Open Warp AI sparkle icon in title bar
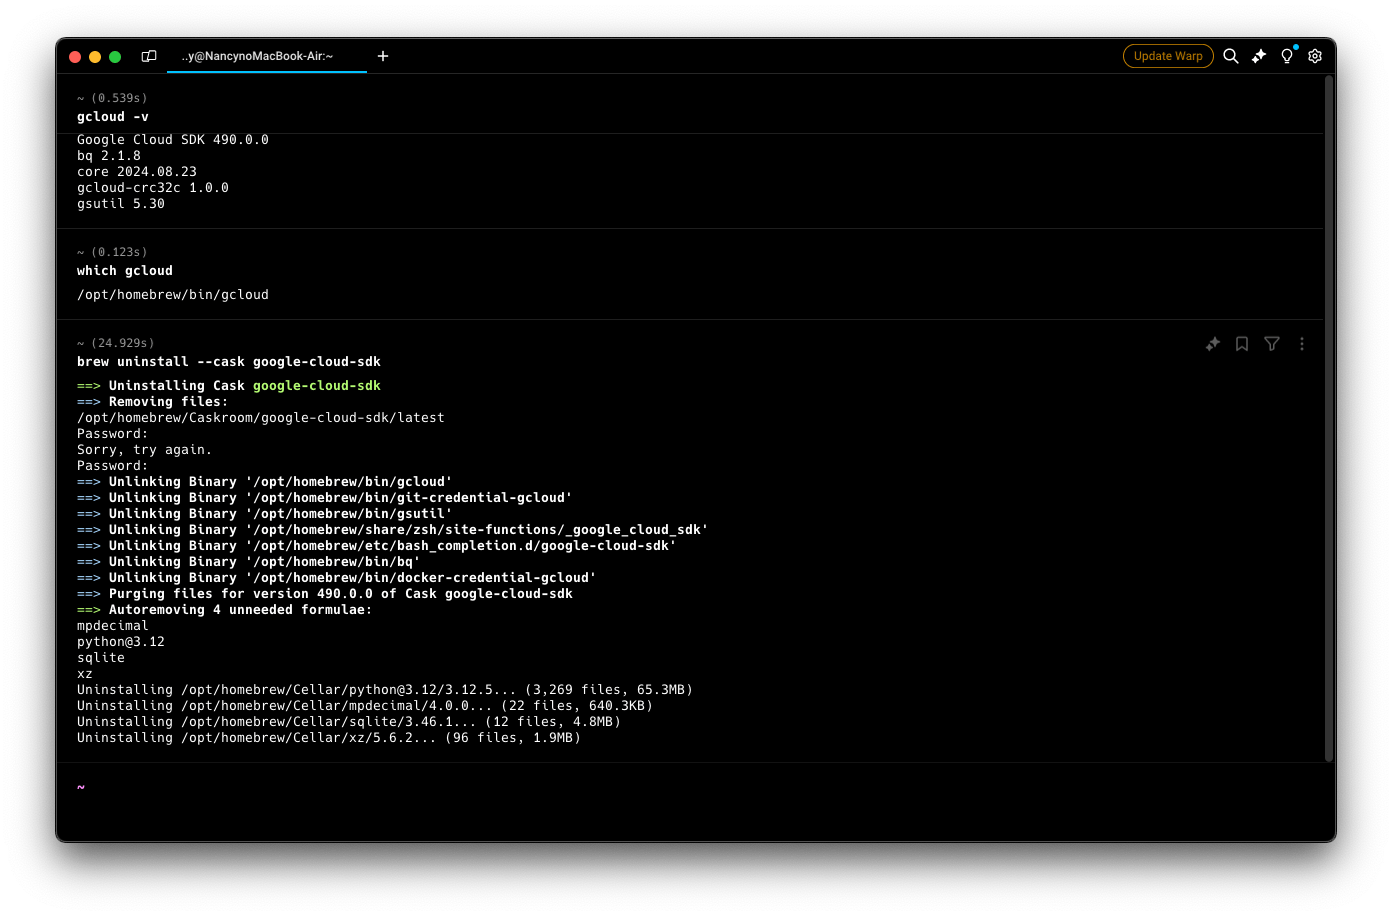The width and height of the screenshot is (1392, 916). [x=1259, y=56]
